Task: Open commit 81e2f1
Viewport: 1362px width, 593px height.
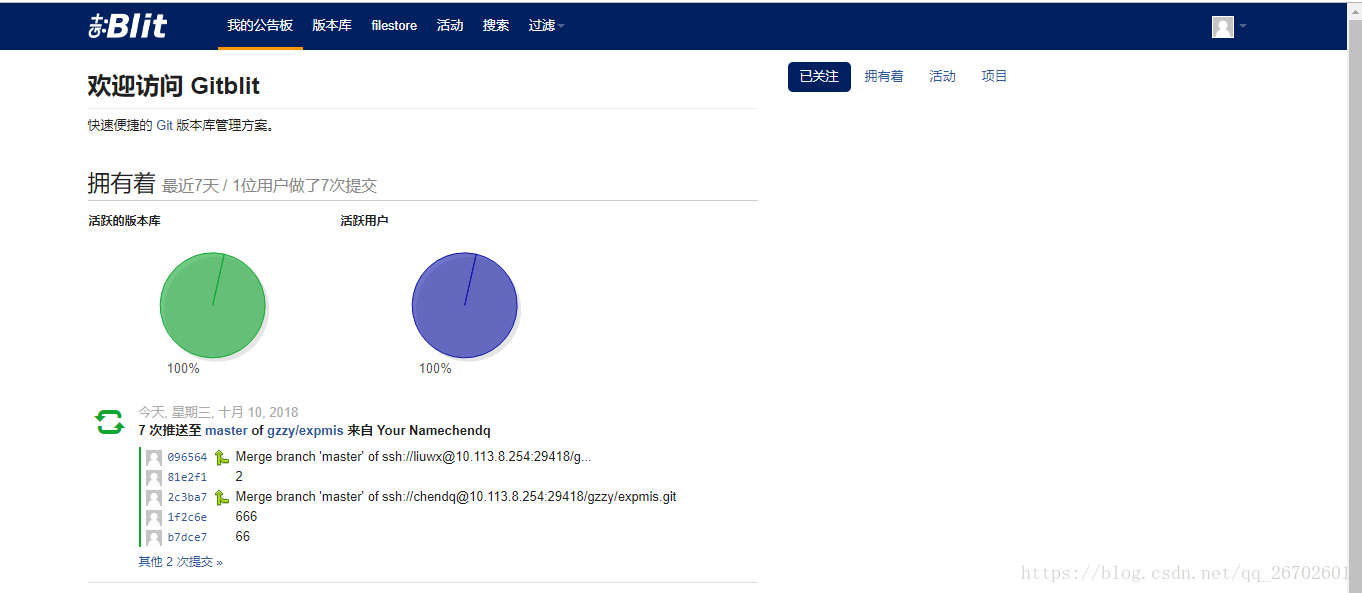Action: coord(187,477)
